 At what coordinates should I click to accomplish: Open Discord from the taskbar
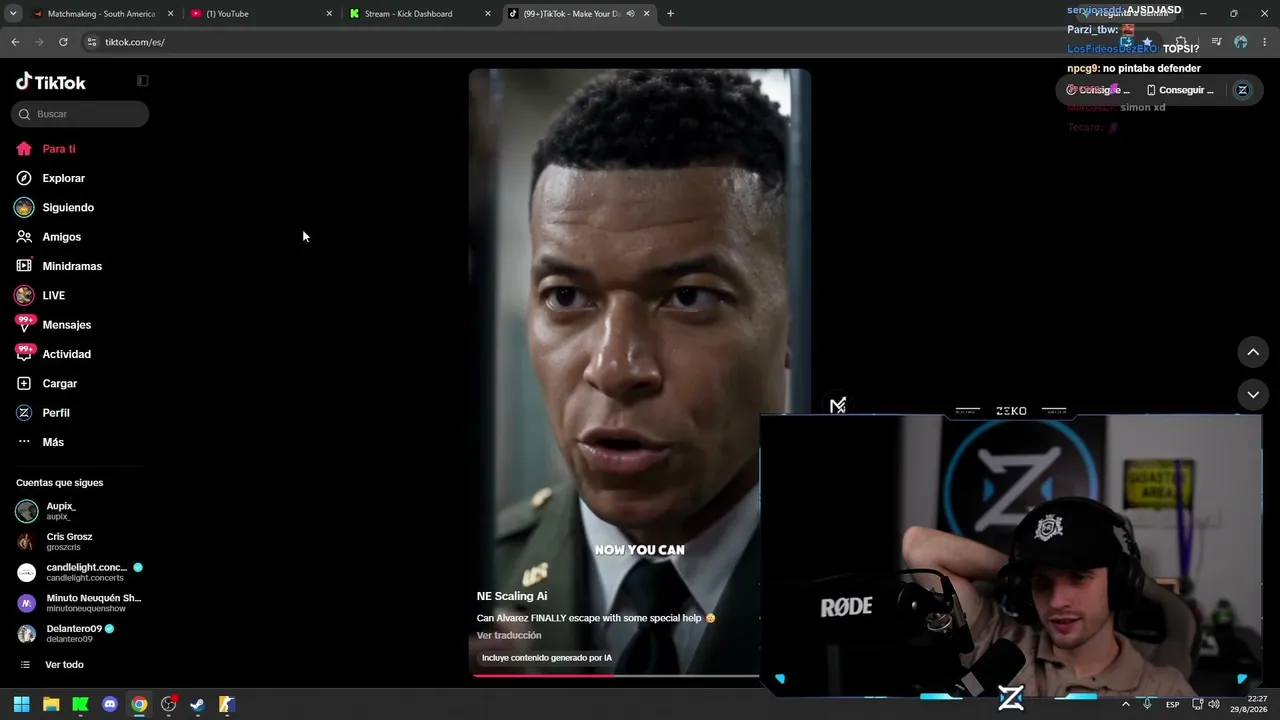tap(110, 704)
